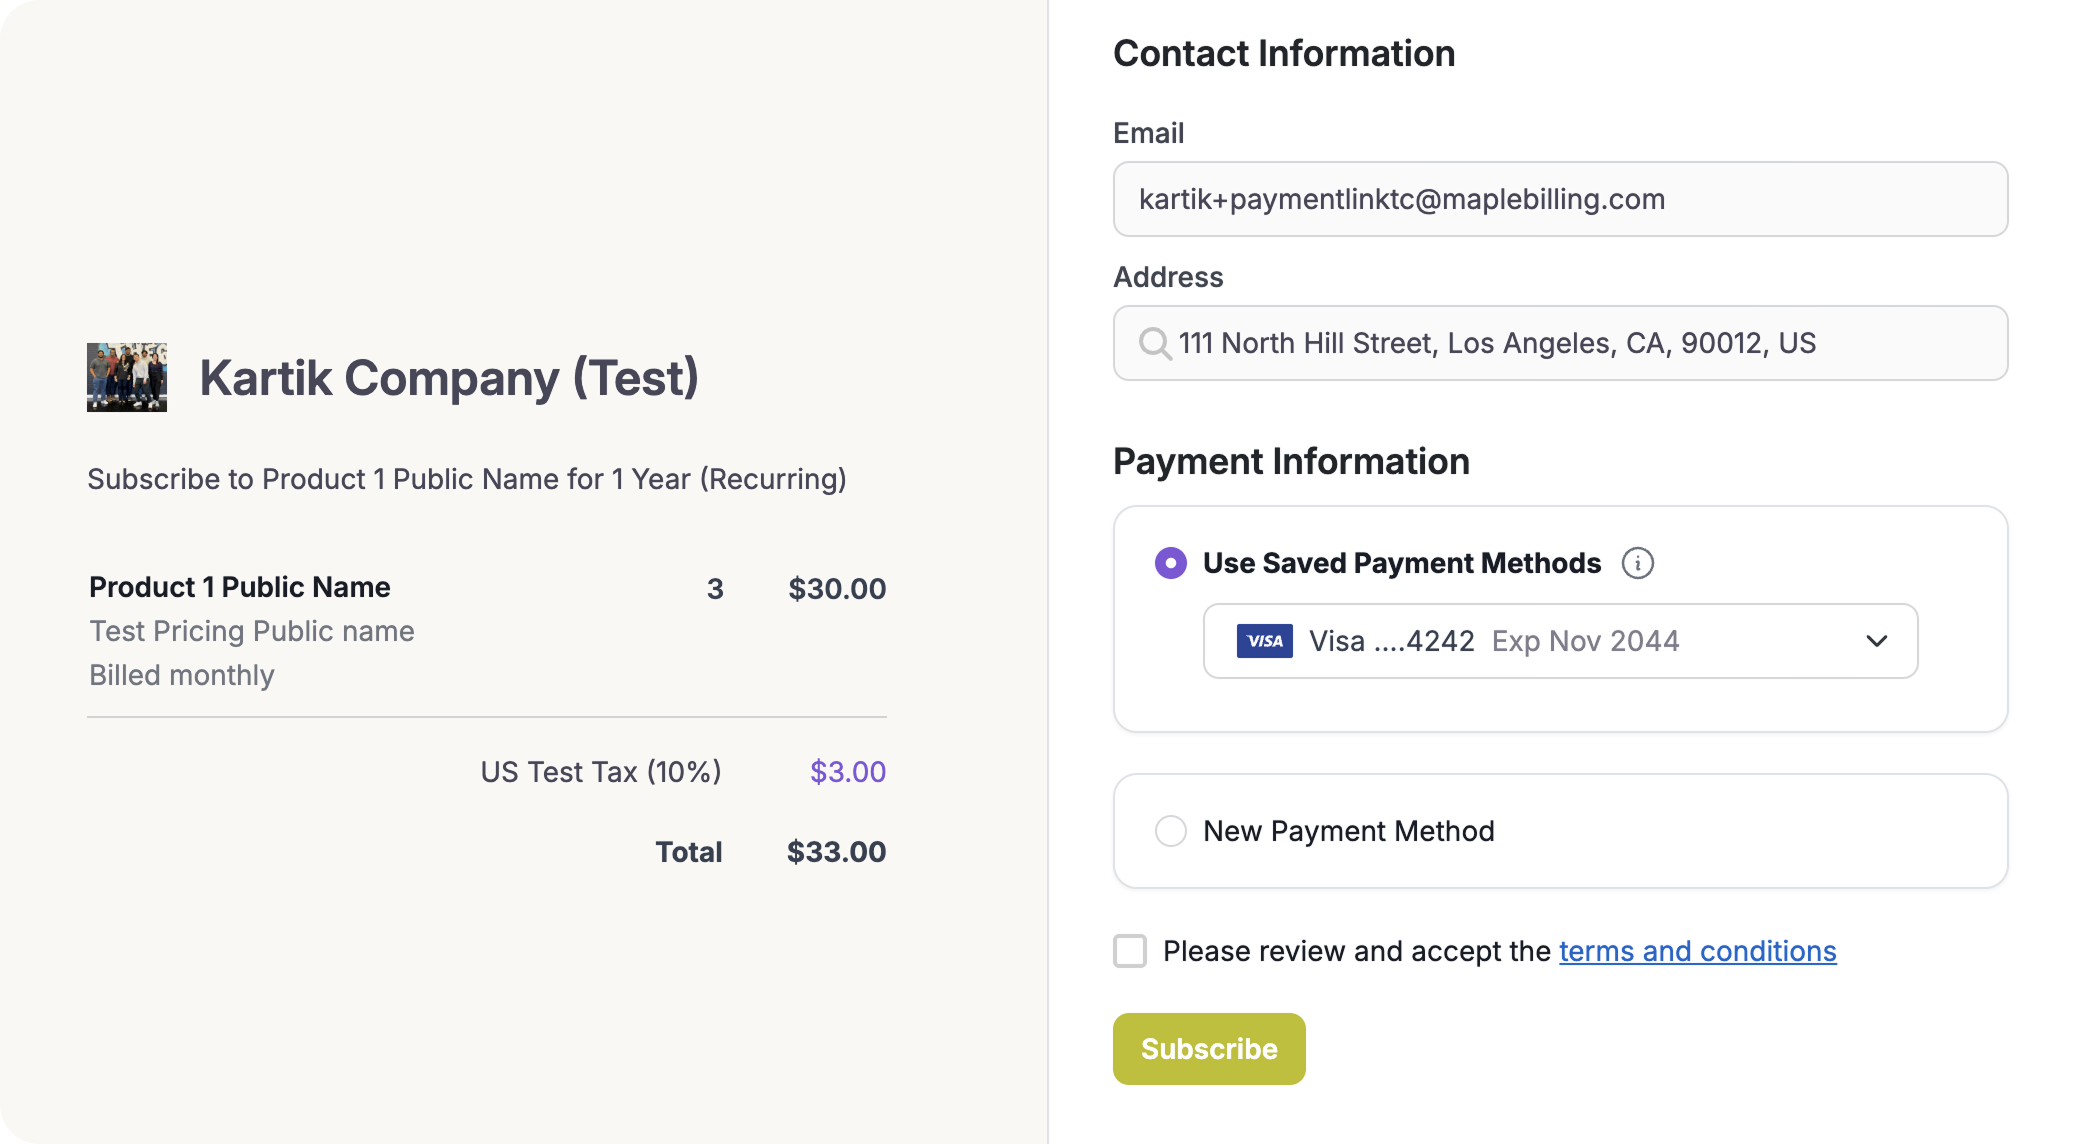Expand the saved card dropdown chevron

[1877, 641]
